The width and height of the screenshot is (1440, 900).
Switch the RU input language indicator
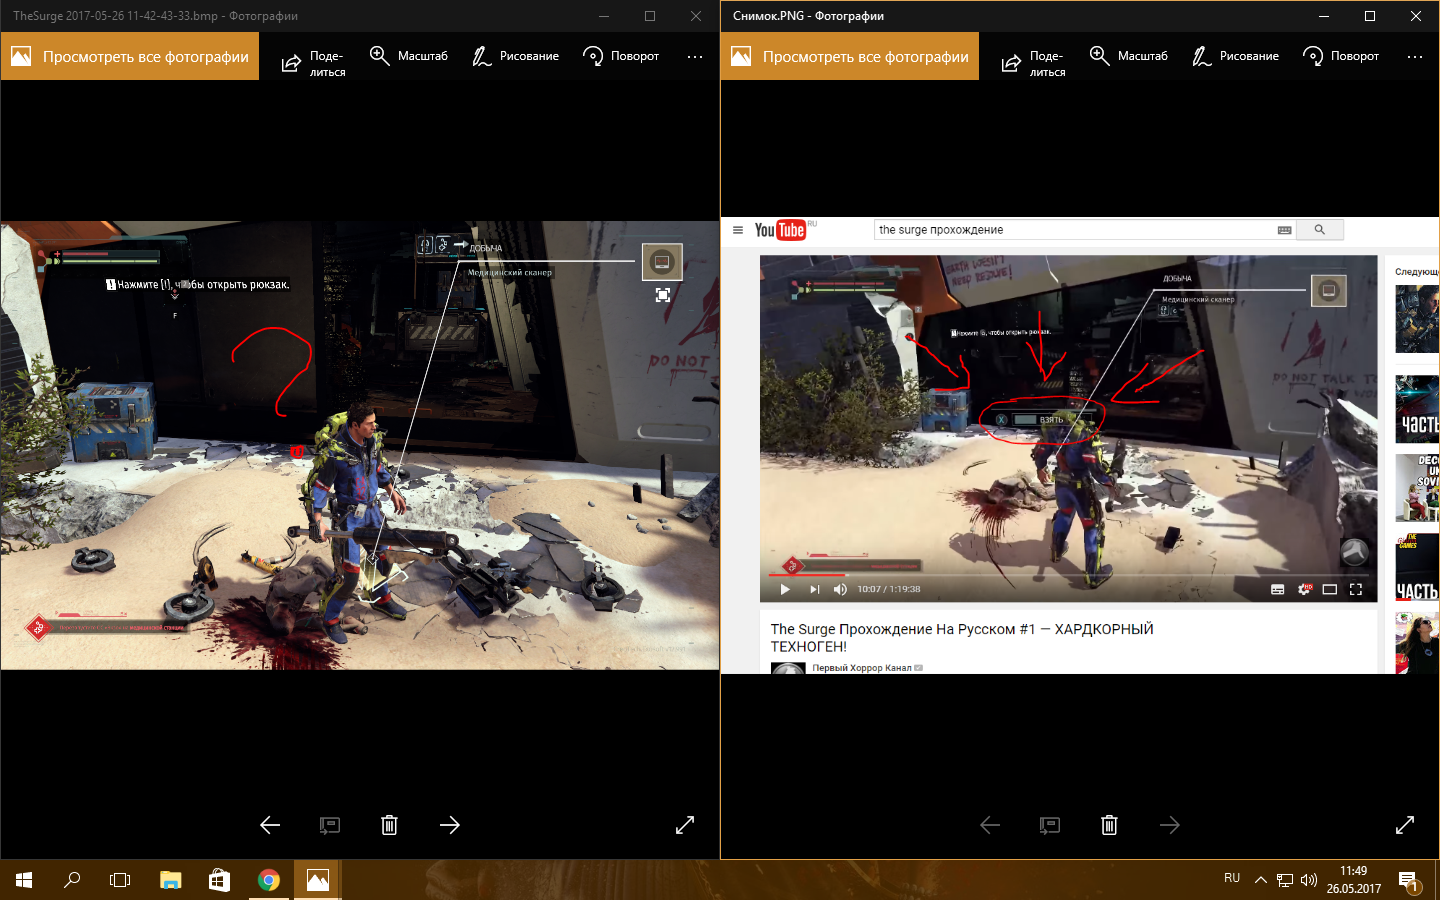pyautogui.click(x=1232, y=878)
